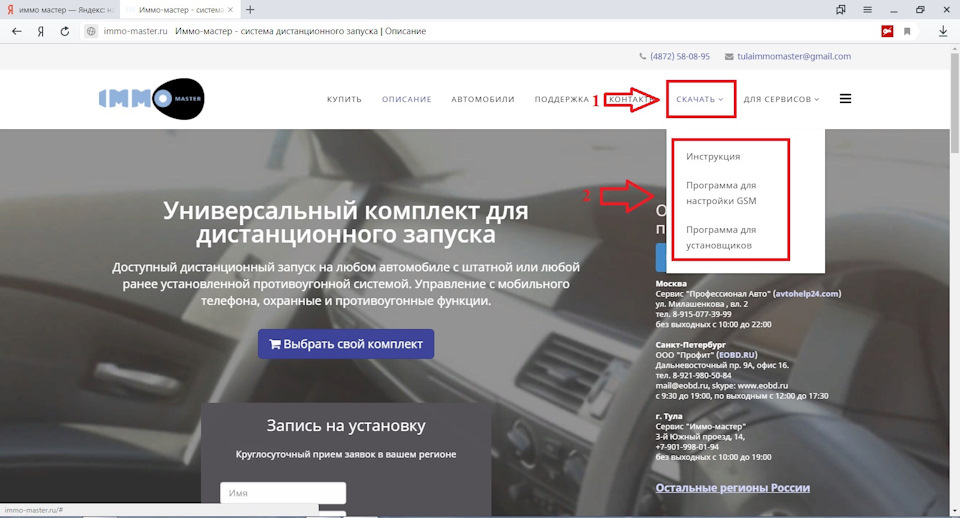Click the collections icon in title bar
The height and width of the screenshot is (518, 960).
click(841, 10)
